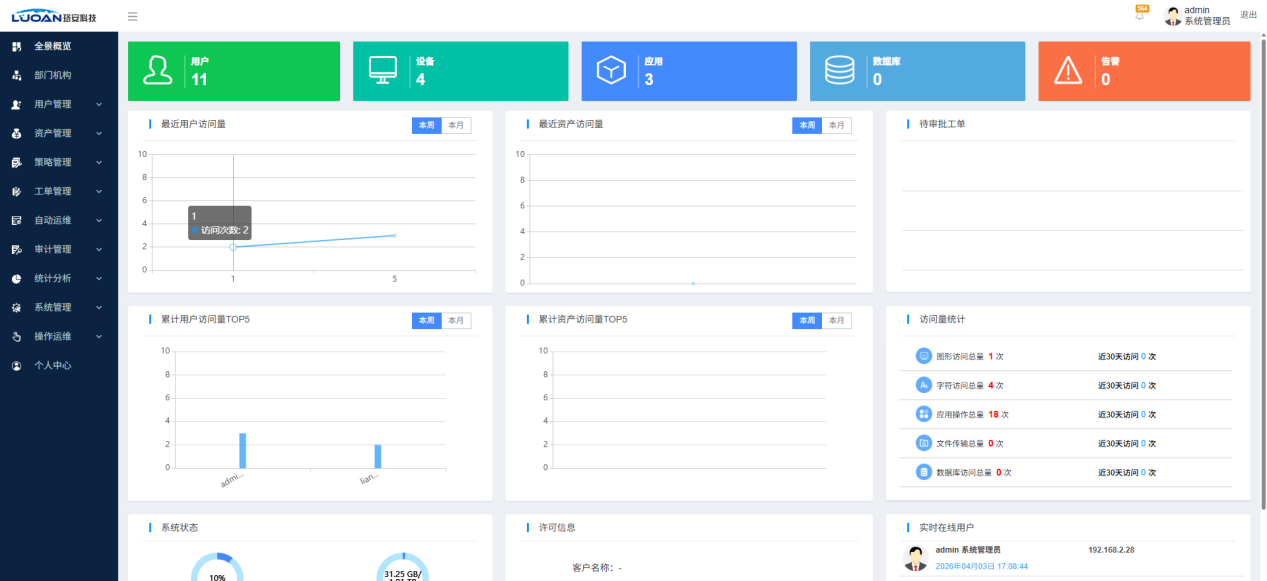The width and height of the screenshot is (1267, 581).
Task: Expand the 用户管理 chevron
Action: (99, 104)
